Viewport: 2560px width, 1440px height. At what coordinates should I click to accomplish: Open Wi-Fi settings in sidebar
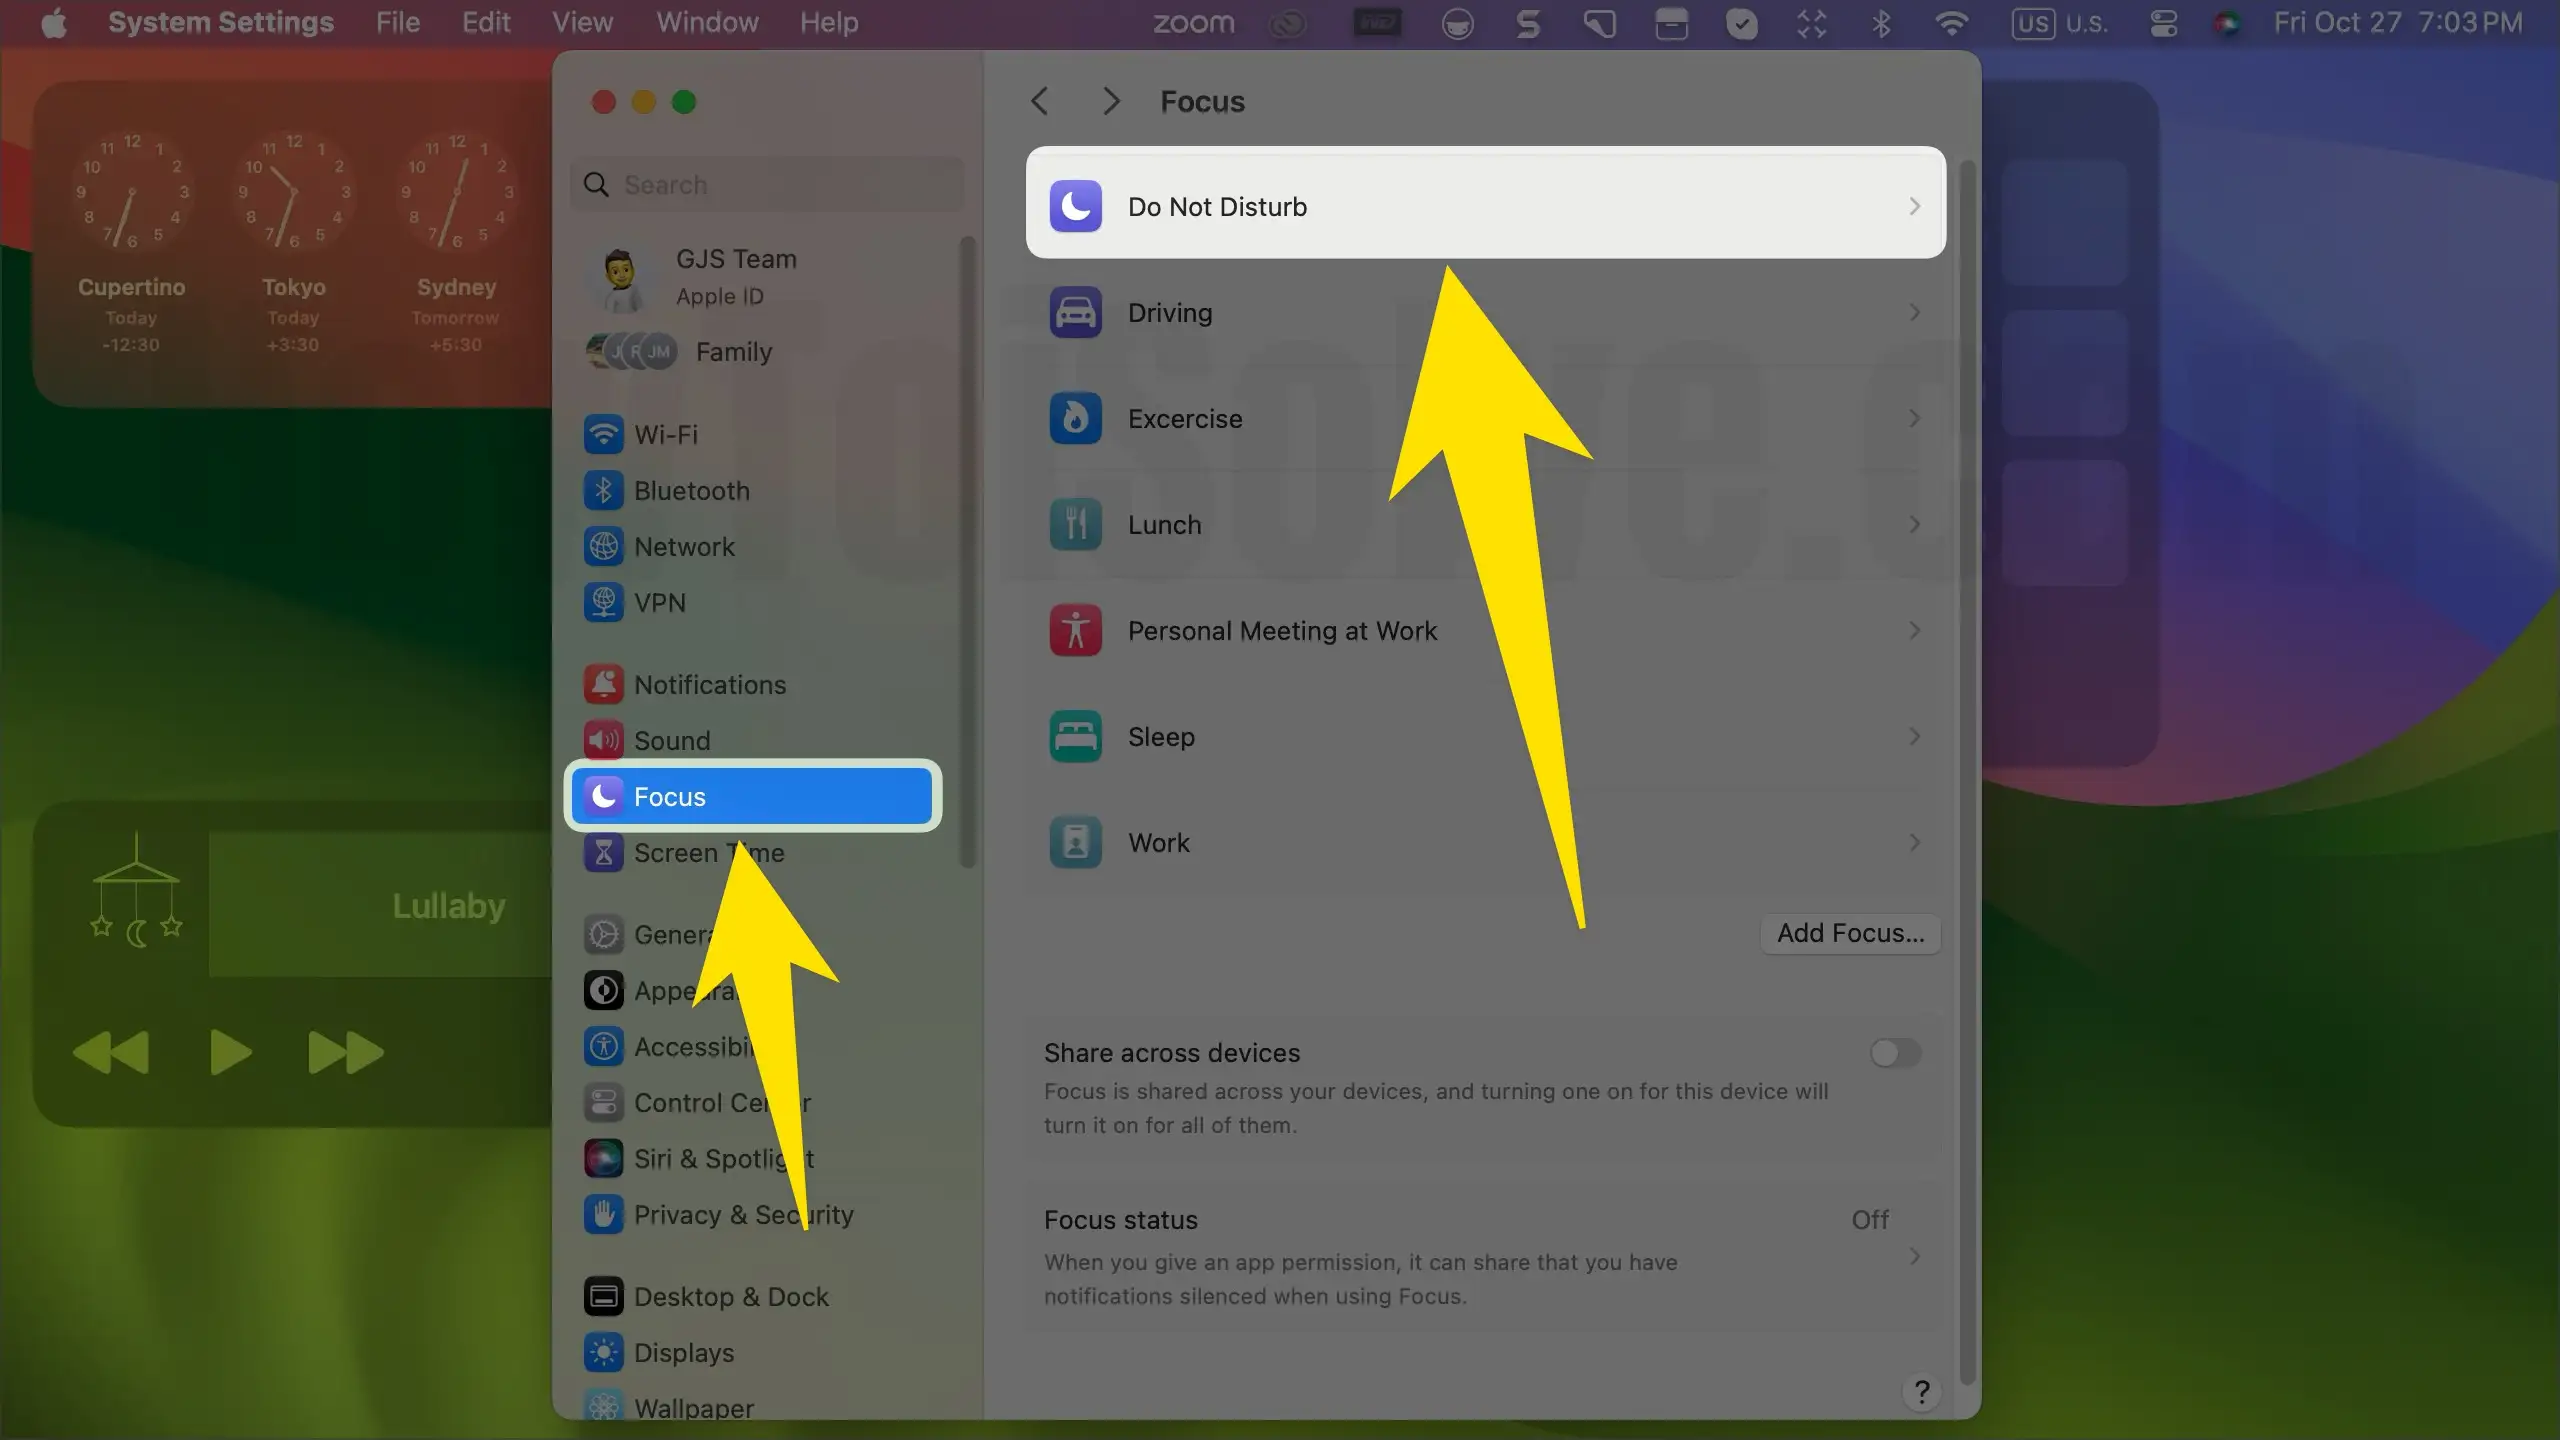point(752,434)
